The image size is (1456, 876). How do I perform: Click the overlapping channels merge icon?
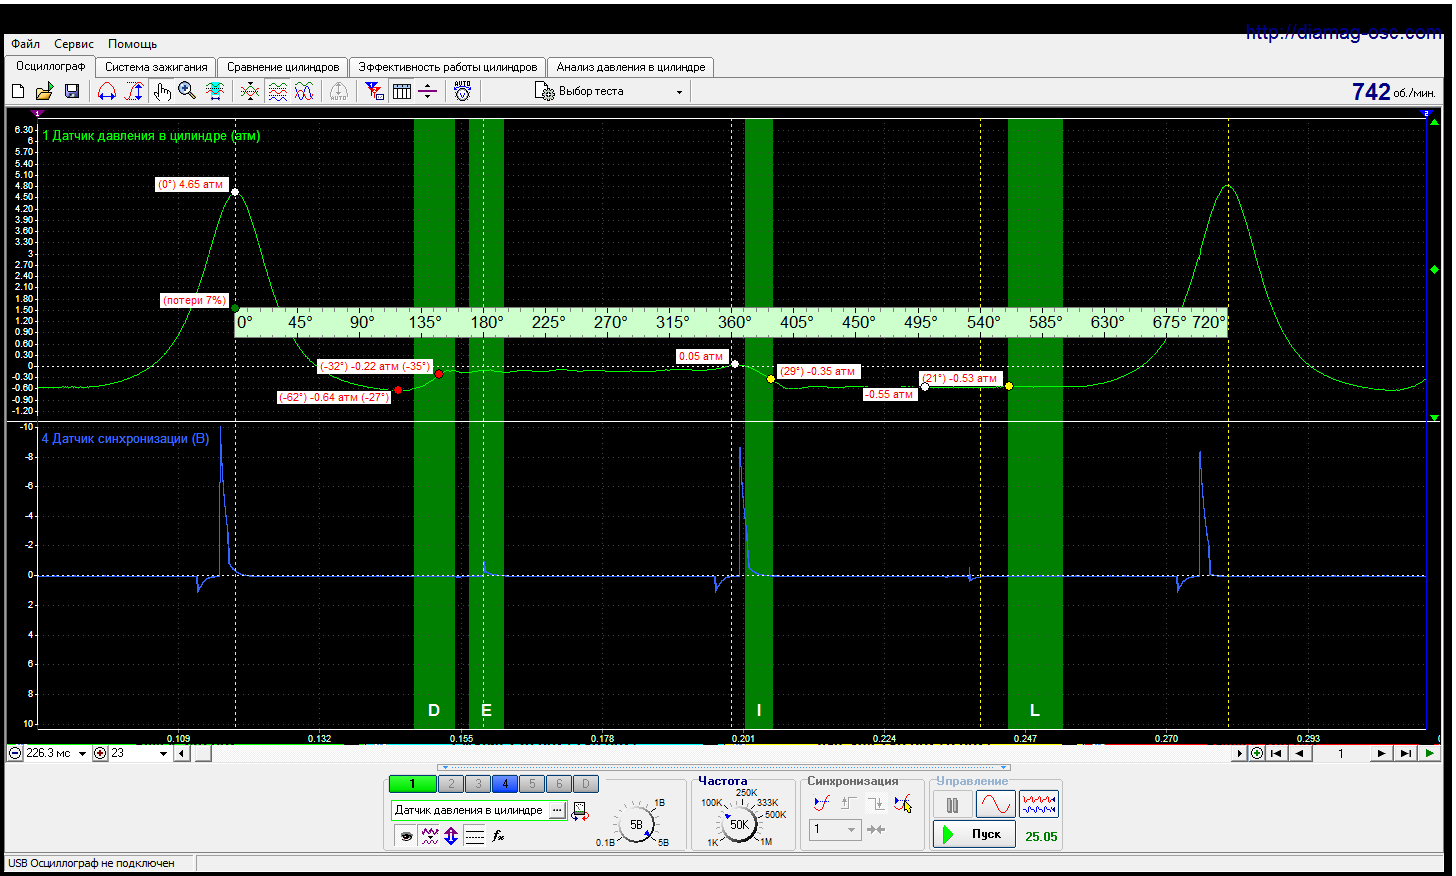[250, 91]
